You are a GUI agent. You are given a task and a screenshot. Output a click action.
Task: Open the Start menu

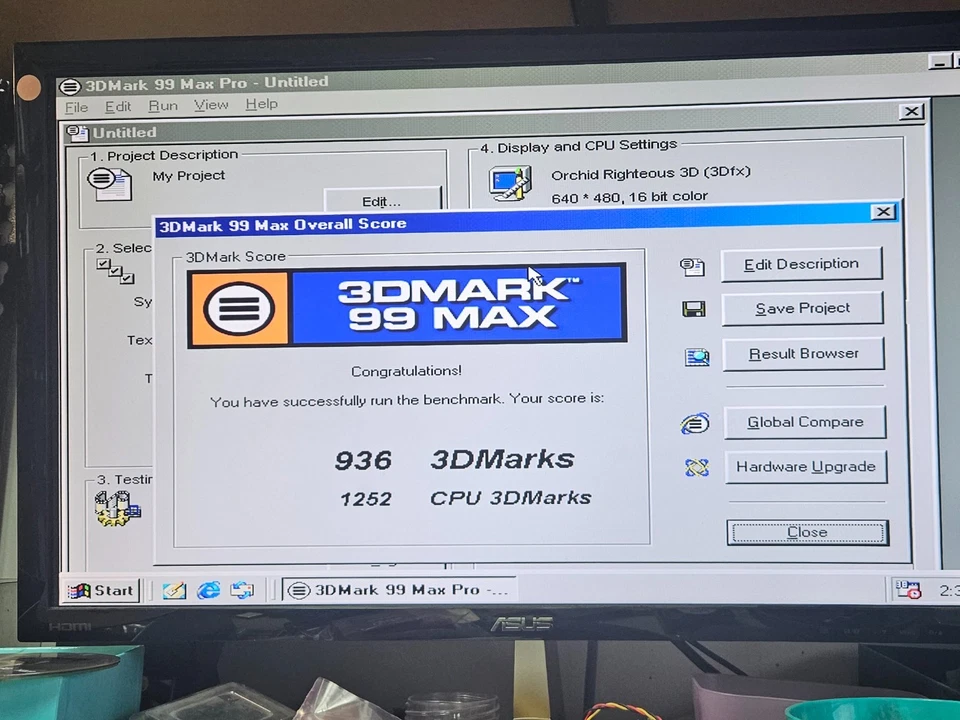pos(99,590)
